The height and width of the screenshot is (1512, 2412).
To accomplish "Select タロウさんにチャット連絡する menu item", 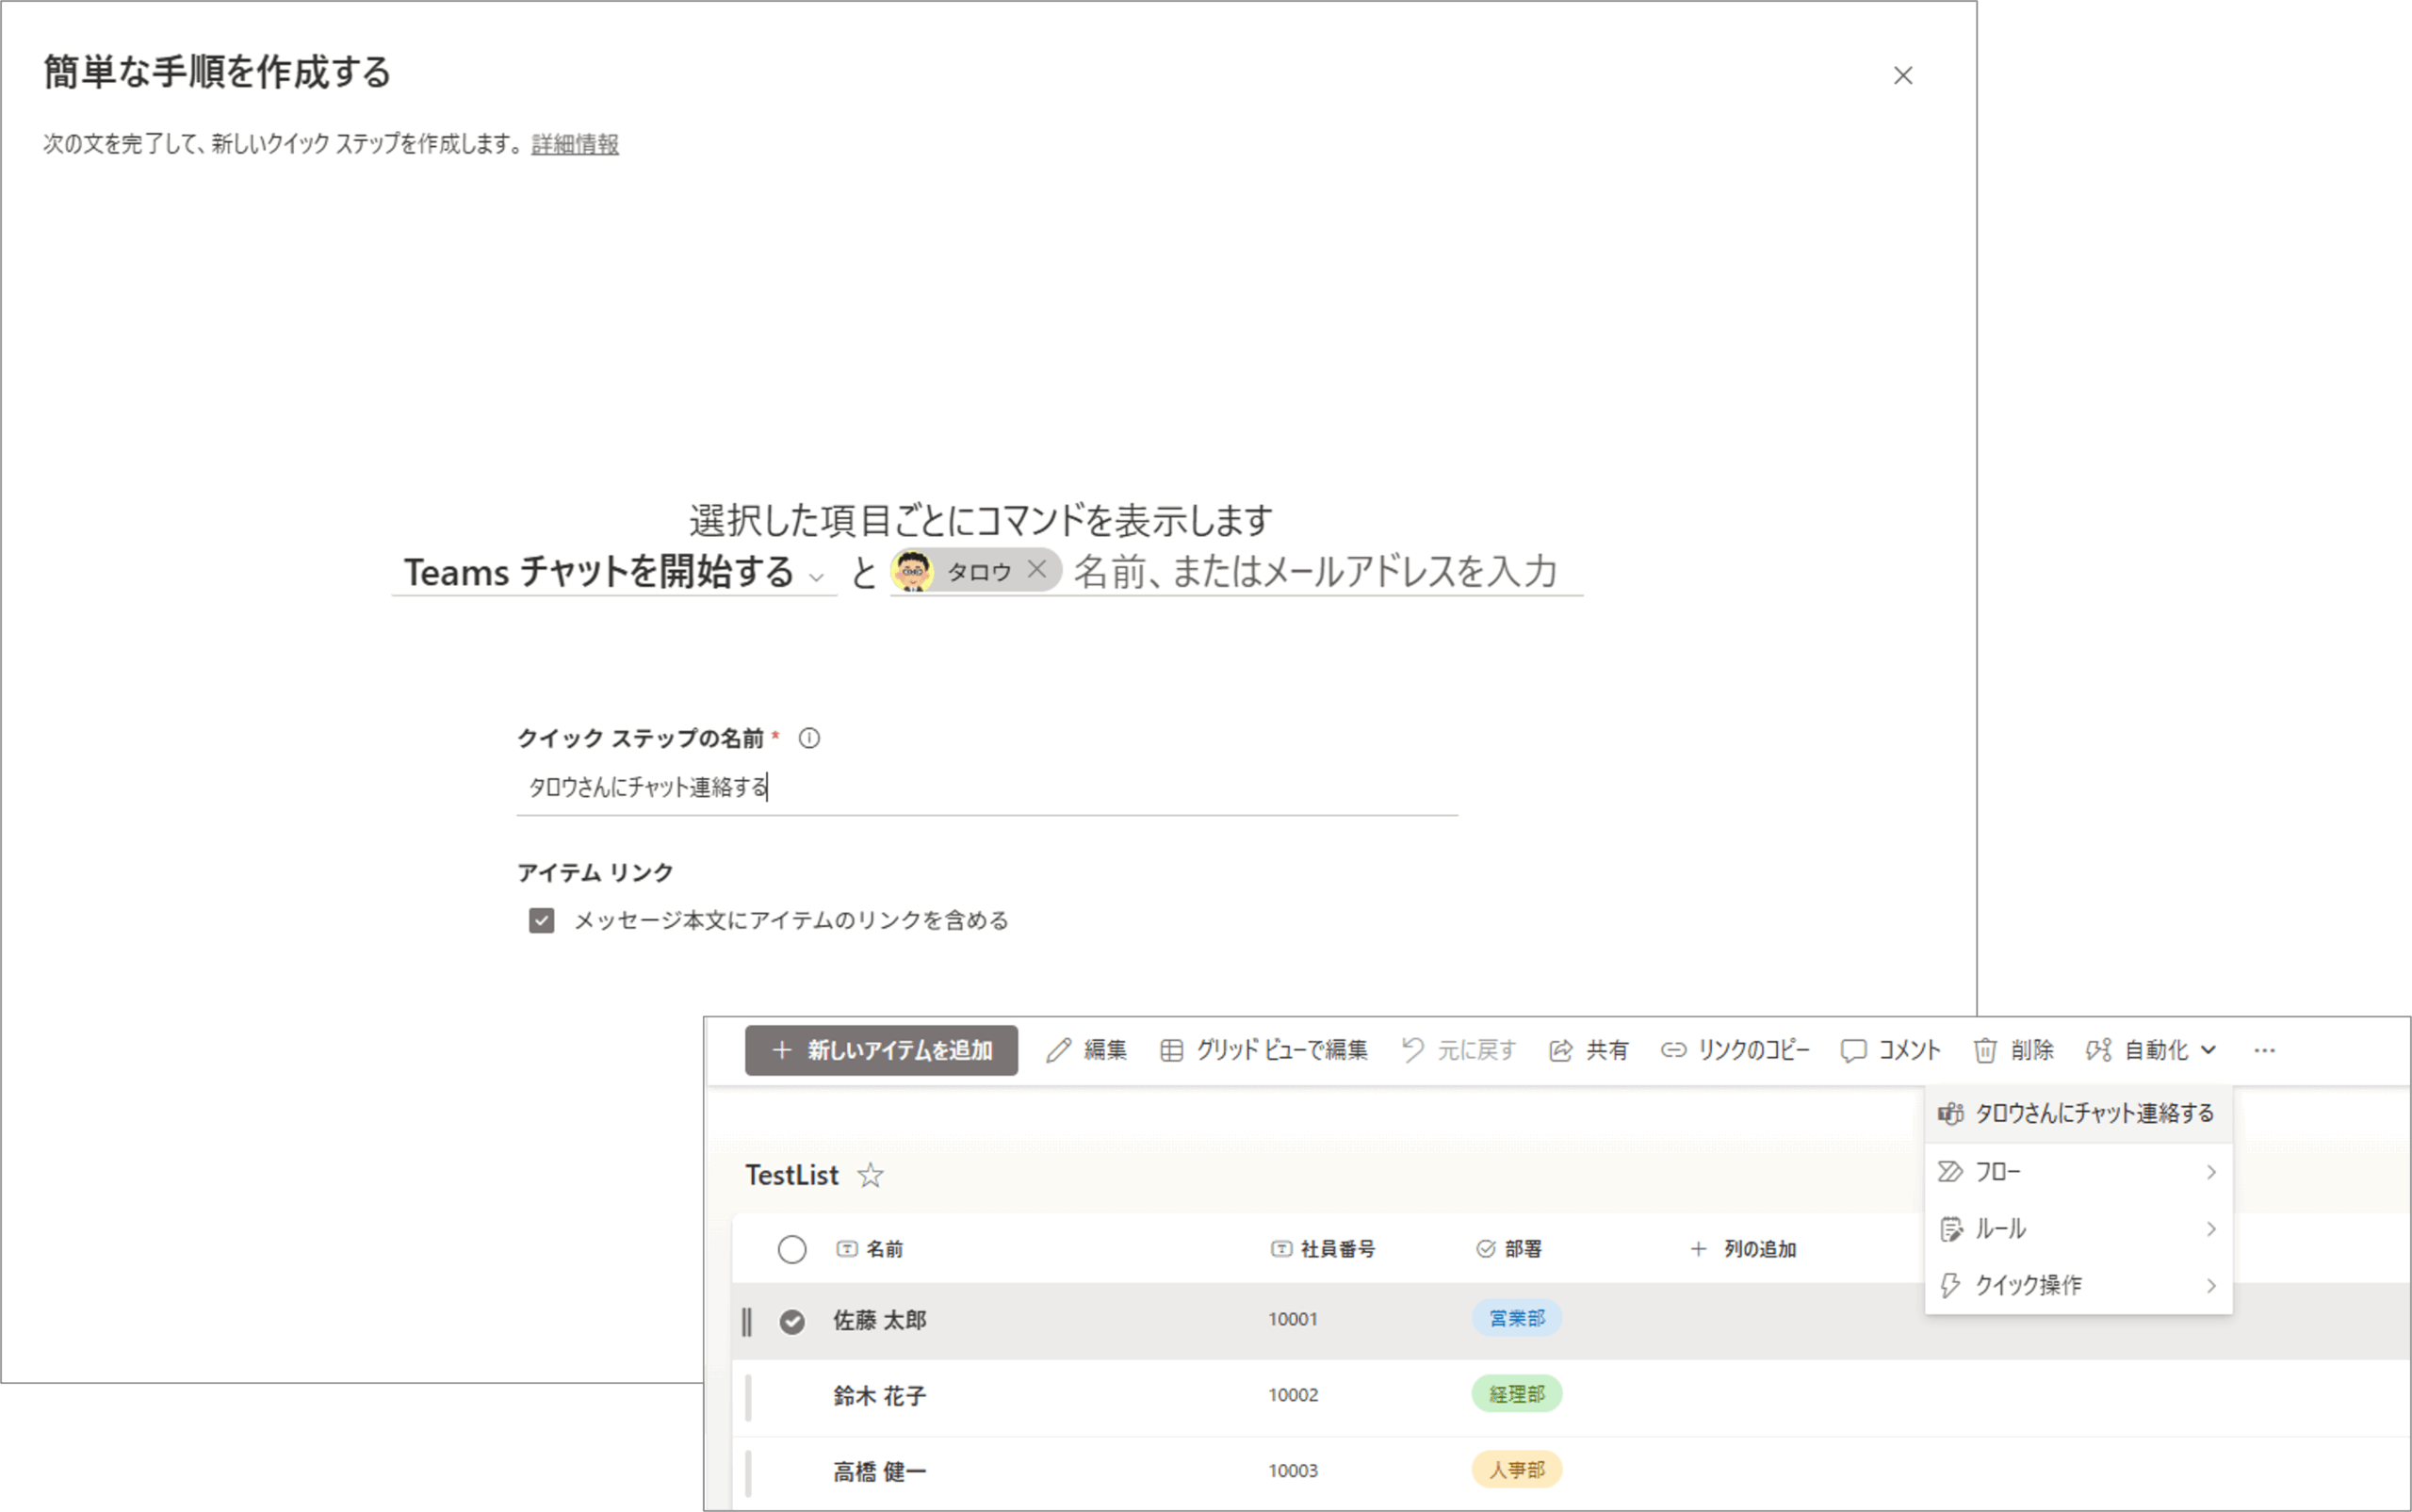I will pyautogui.click(x=2078, y=1114).
